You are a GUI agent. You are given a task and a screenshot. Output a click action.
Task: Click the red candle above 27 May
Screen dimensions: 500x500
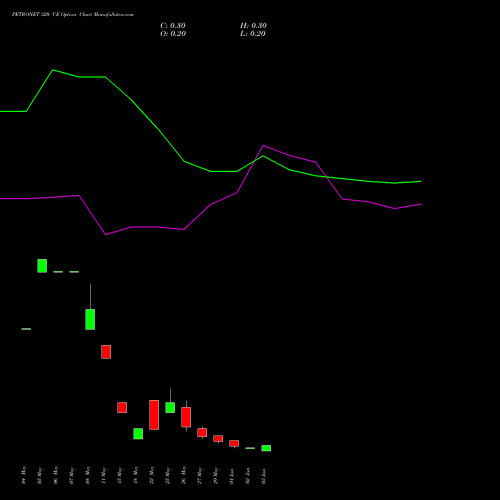(x=202, y=432)
